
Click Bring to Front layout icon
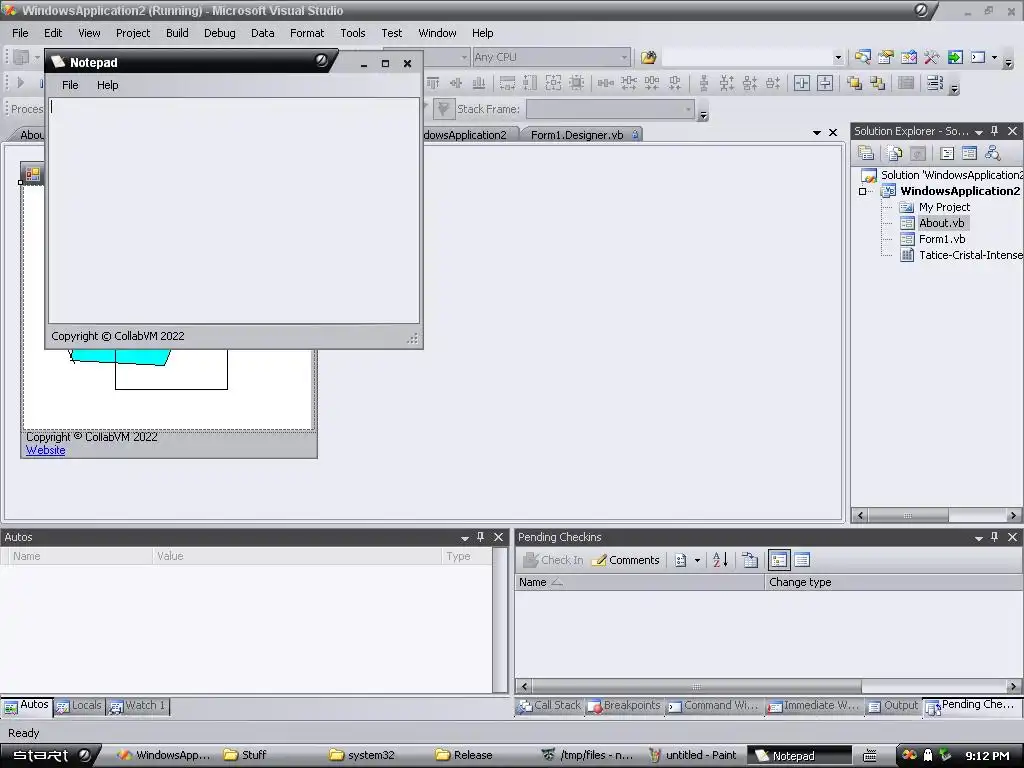(x=854, y=83)
